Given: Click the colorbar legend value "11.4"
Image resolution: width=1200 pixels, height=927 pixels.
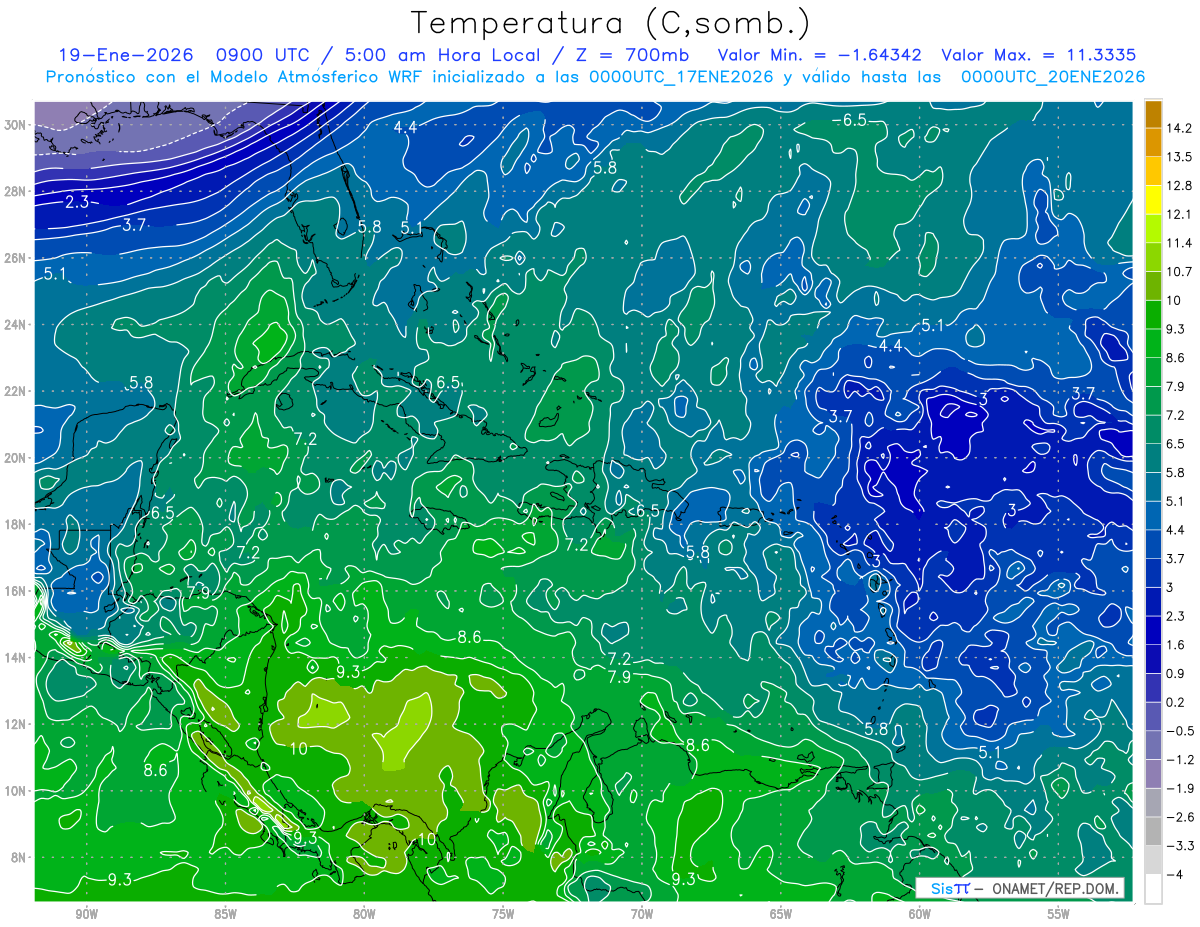Looking at the screenshot, I should (1179, 243).
